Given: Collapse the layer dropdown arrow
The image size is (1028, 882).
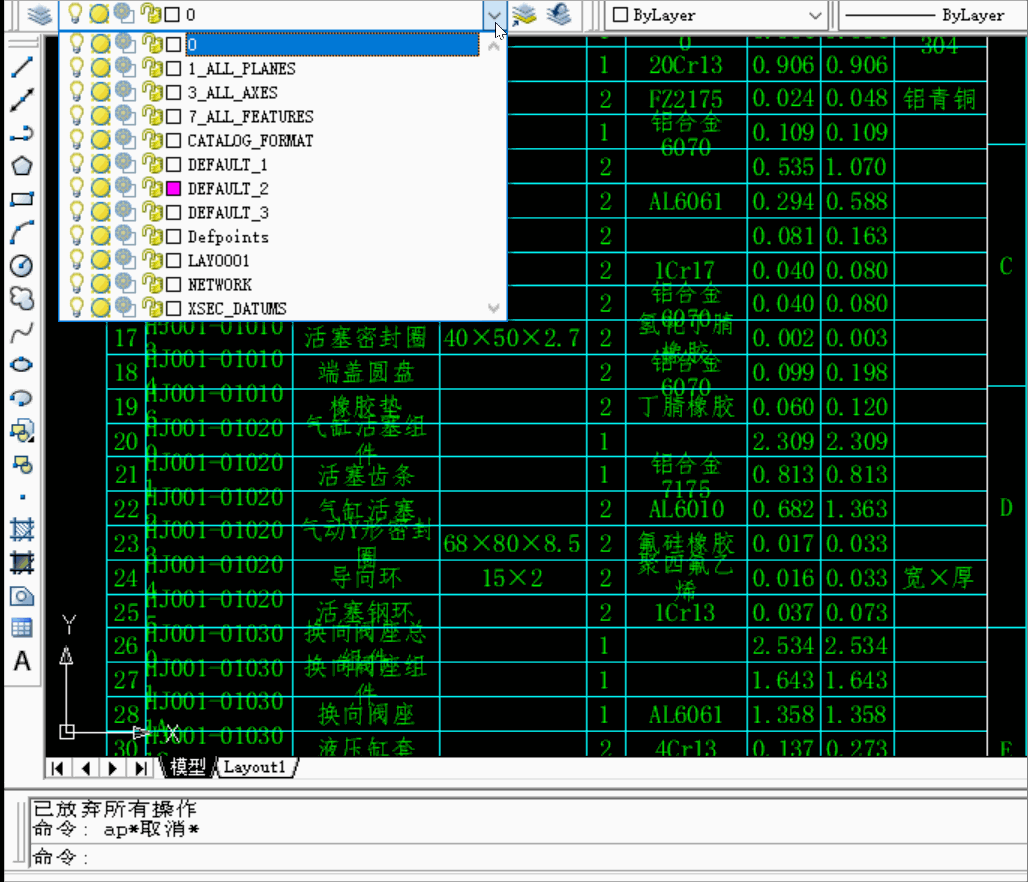Looking at the screenshot, I should [494, 15].
